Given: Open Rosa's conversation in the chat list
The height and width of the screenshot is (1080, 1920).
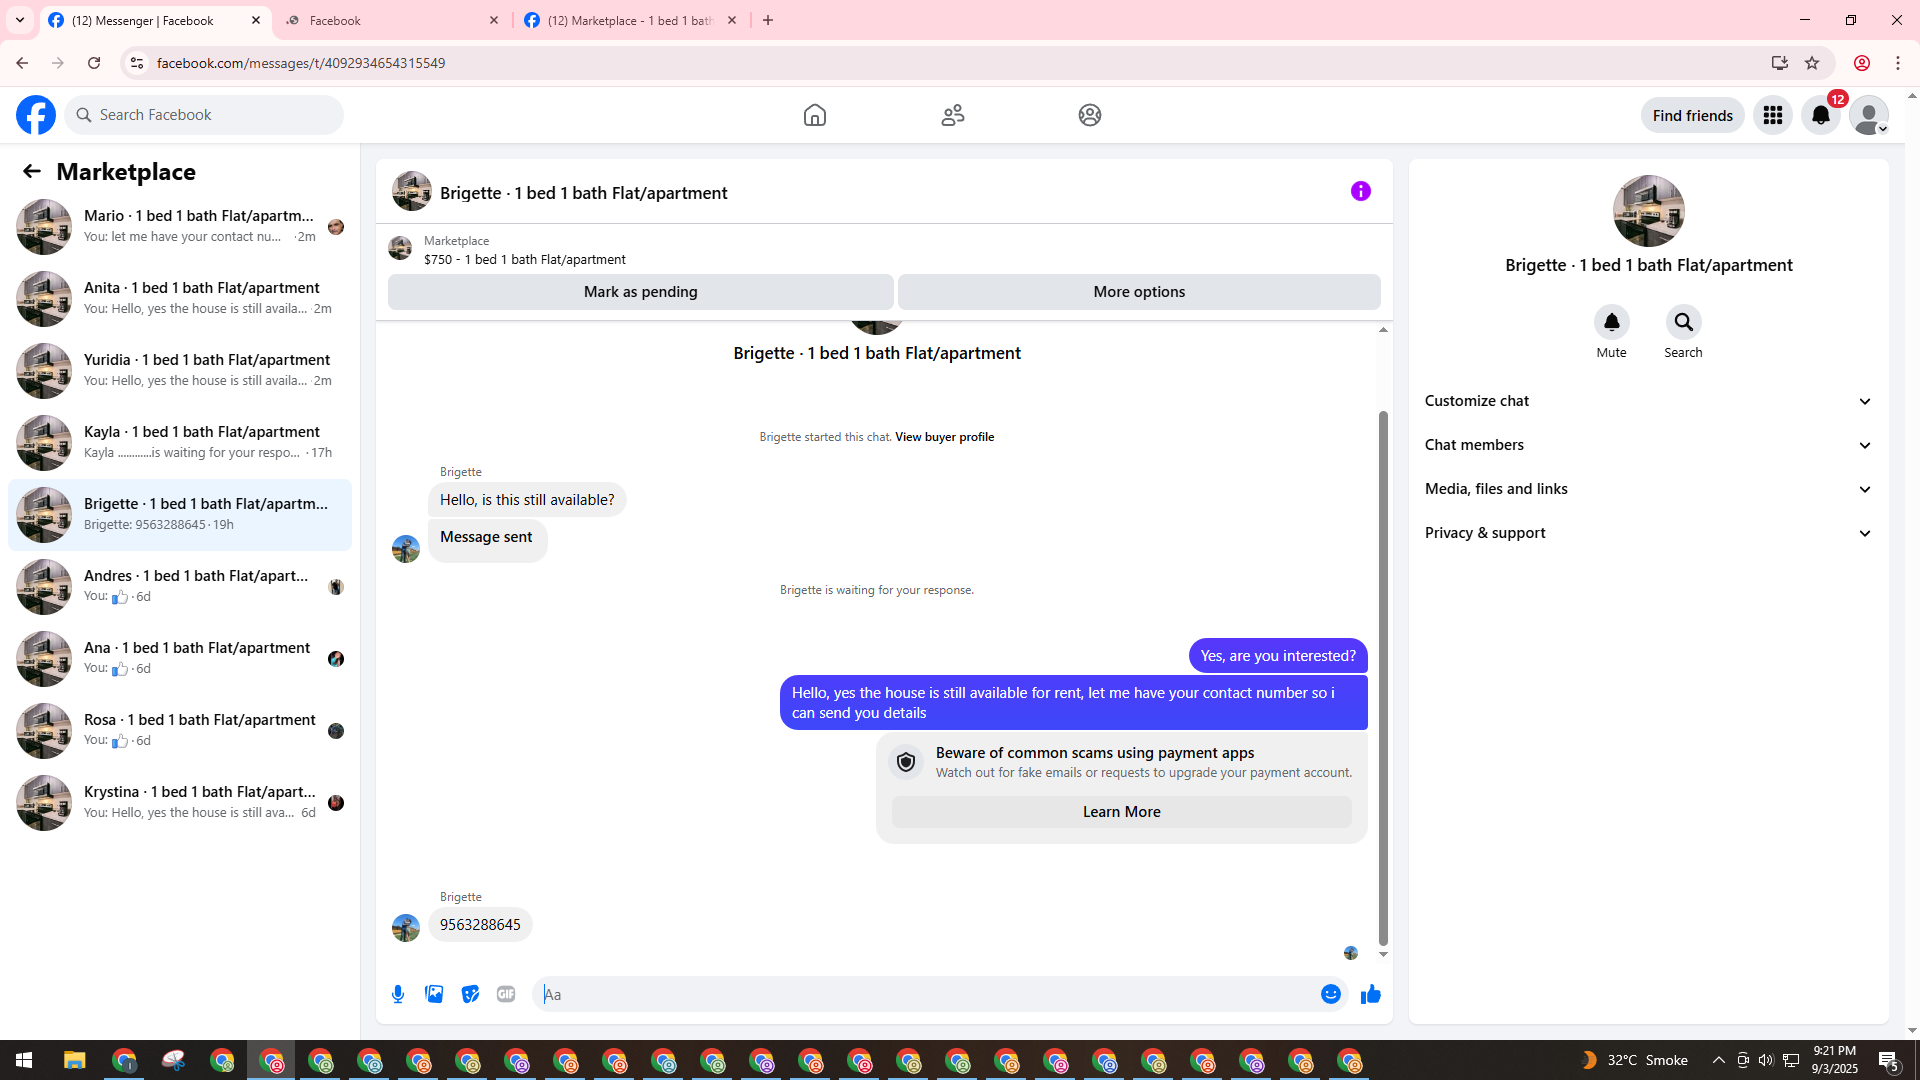Looking at the screenshot, I should pos(180,731).
